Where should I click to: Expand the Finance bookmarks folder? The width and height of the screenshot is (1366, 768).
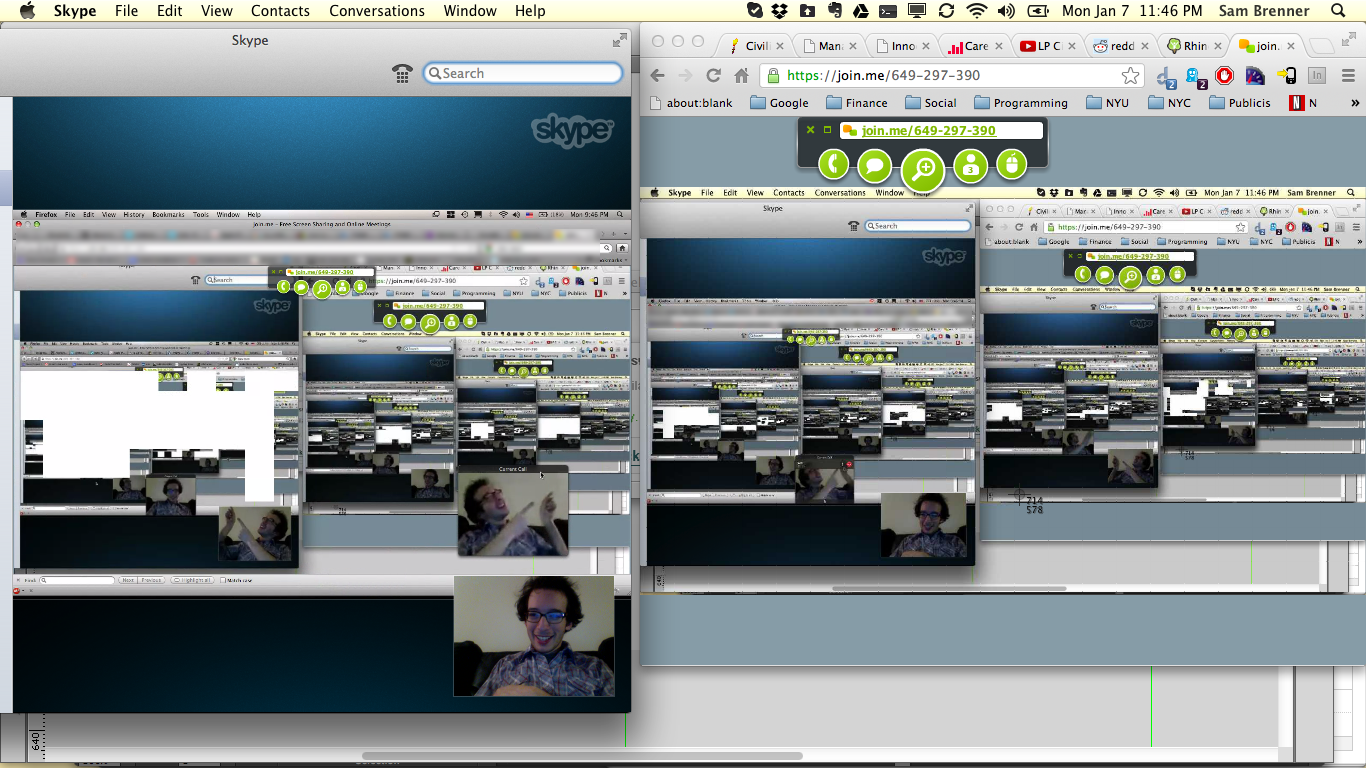857,103
